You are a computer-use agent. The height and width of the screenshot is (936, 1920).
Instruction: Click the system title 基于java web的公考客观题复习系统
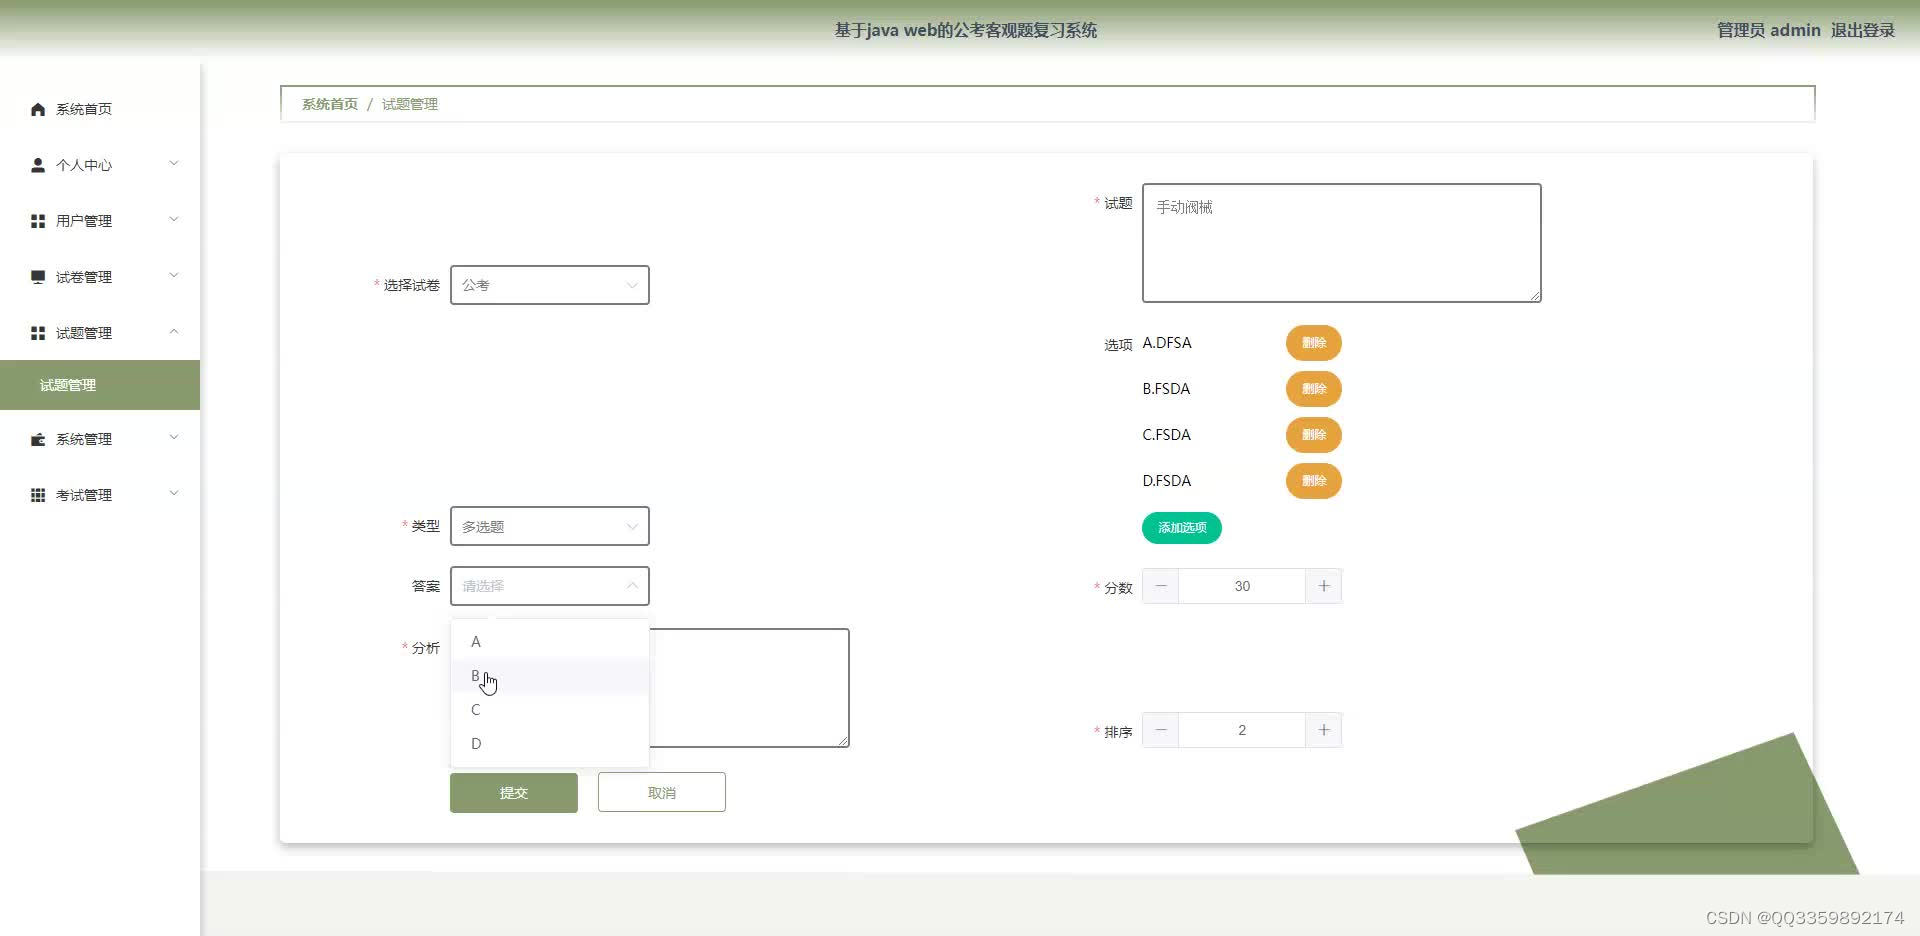pyautogui.click(x=966, y=30)
